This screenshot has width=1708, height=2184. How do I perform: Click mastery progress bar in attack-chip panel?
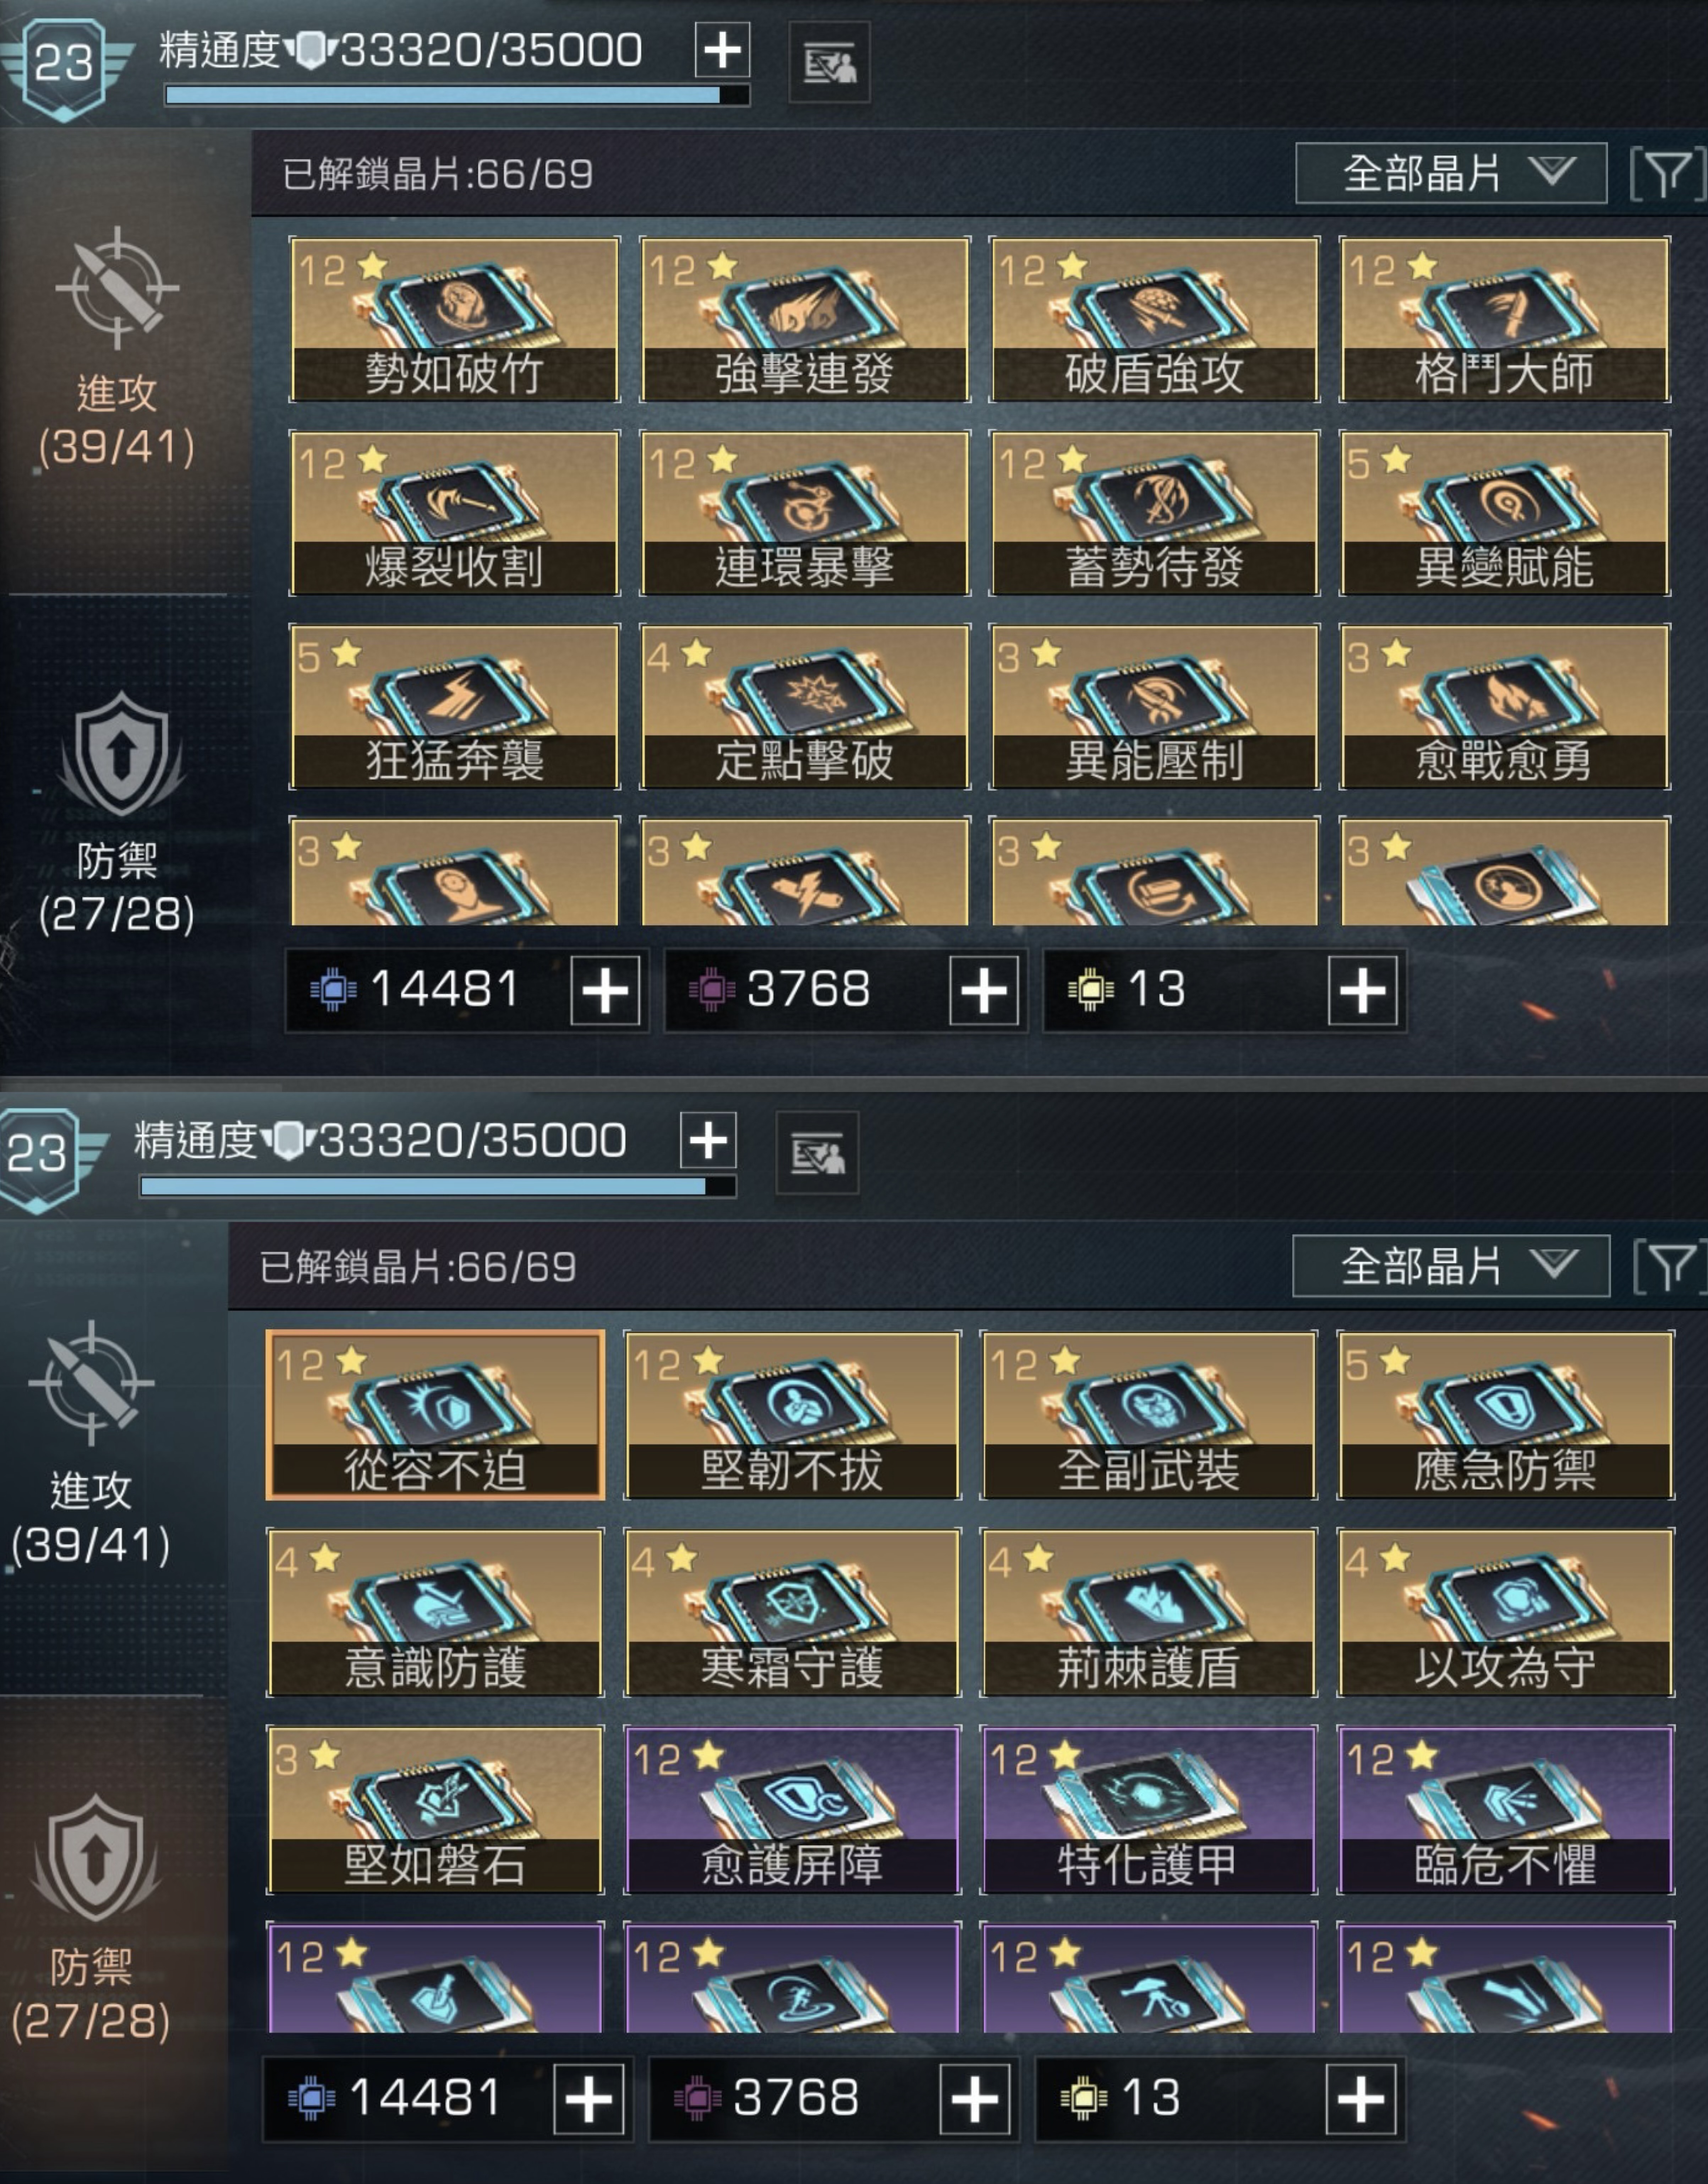pos(457,95)
